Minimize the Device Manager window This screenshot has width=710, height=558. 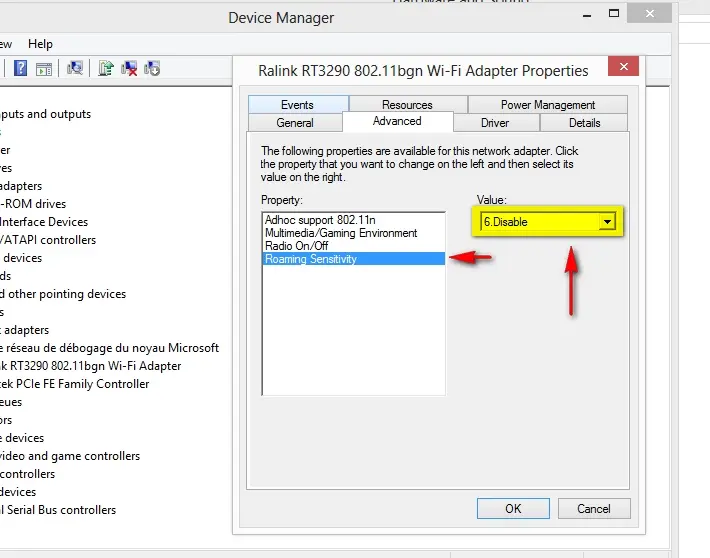pyautogui.click(x=587, y=14)
